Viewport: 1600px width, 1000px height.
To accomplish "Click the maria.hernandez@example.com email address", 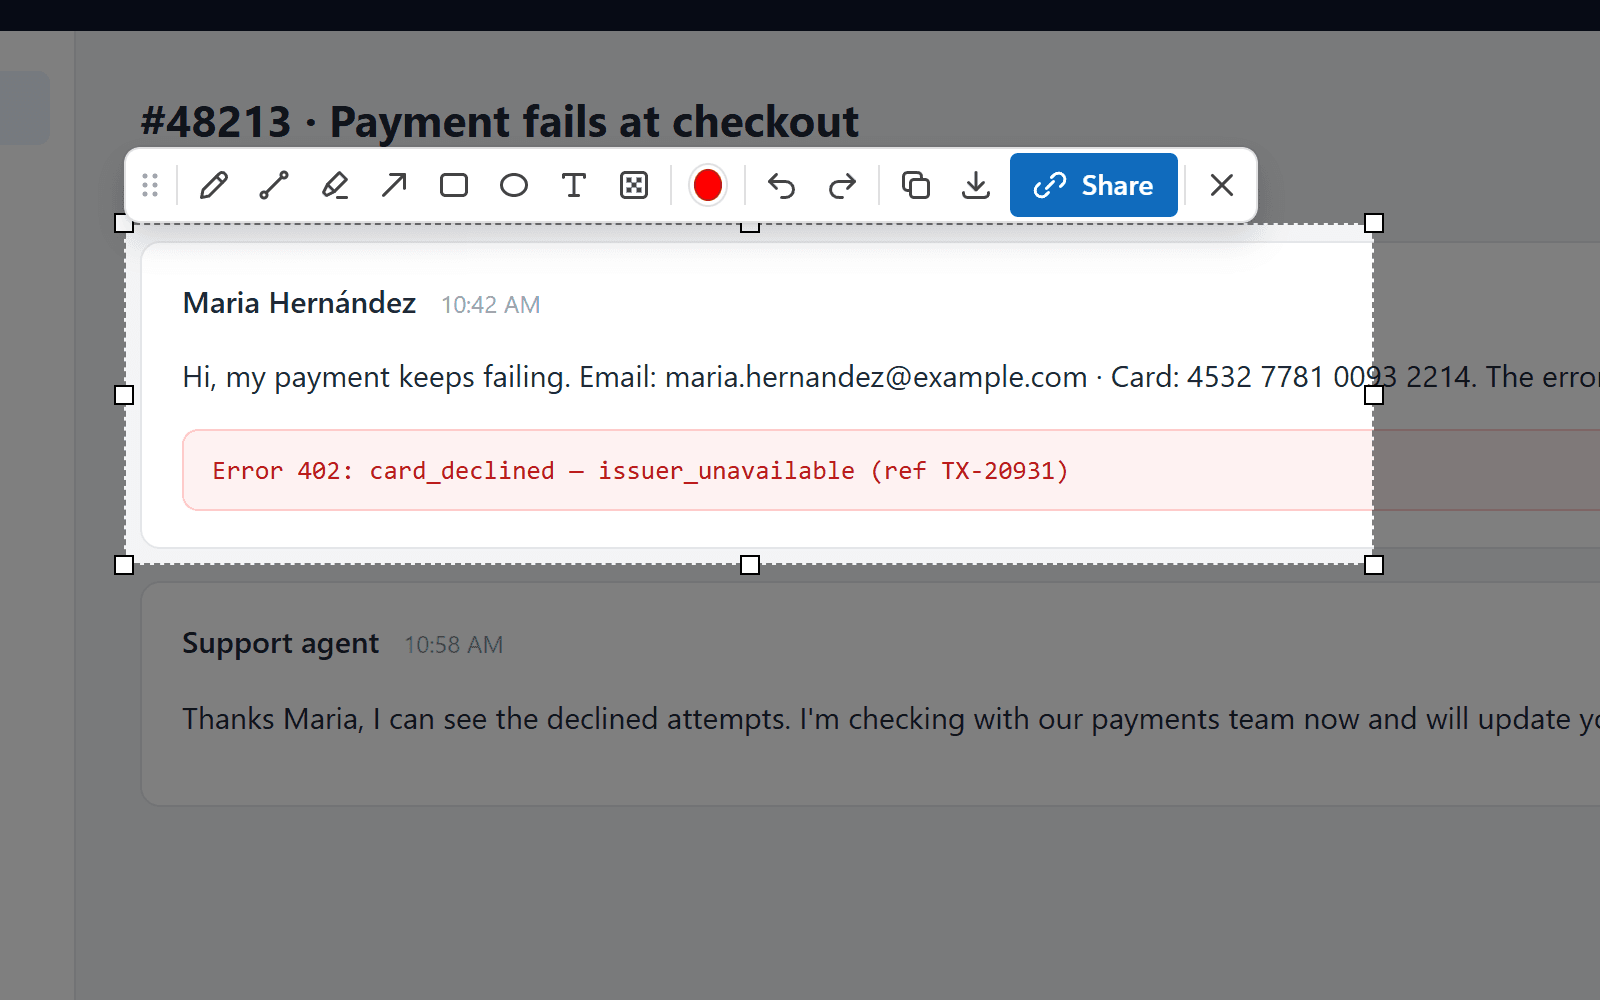I will [876, 377].
